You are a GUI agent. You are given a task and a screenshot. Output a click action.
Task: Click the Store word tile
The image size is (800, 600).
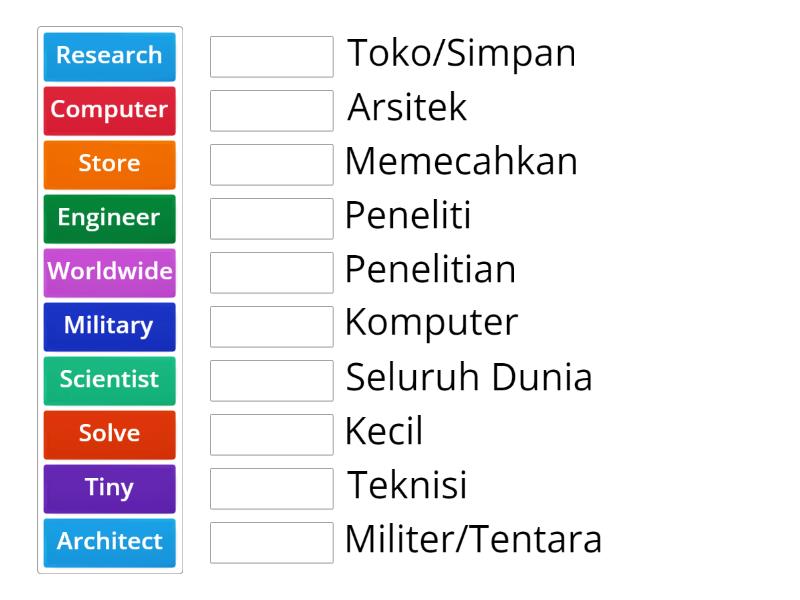109,165
